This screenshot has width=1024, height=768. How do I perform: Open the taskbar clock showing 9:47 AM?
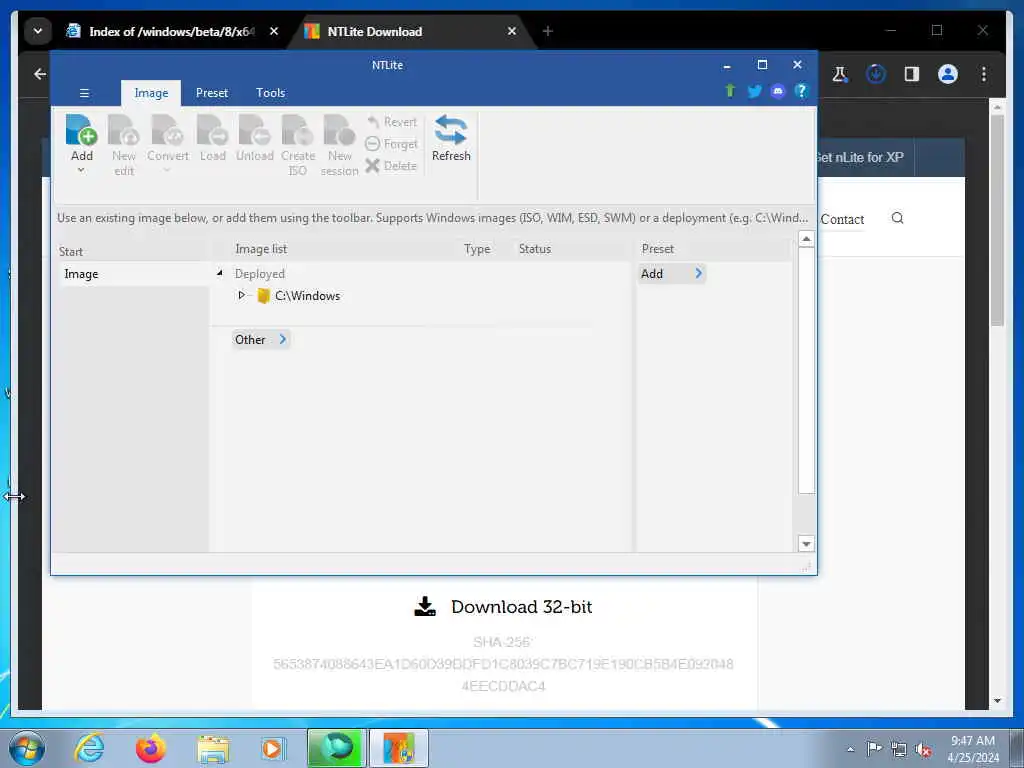tap(973, 748)
